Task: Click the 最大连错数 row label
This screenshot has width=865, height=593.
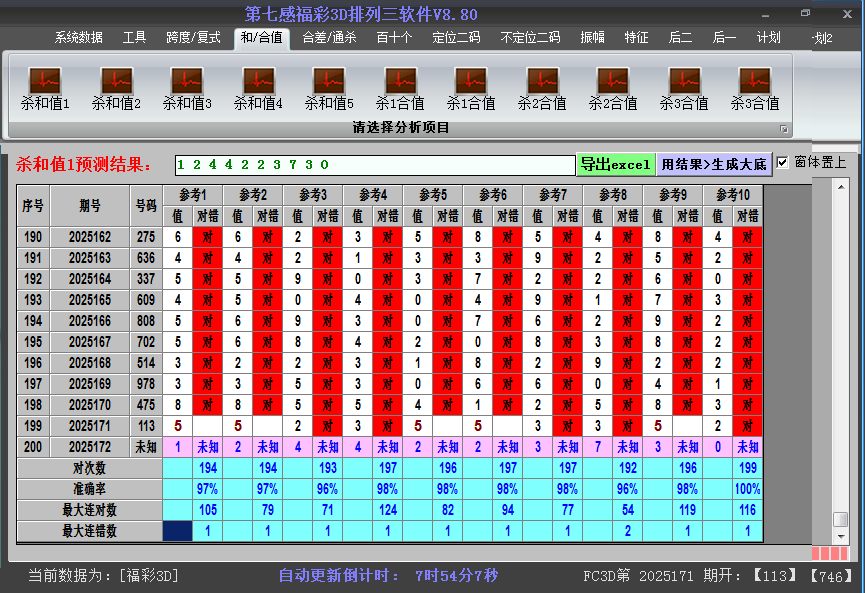Action: click(x=89, y=531)
